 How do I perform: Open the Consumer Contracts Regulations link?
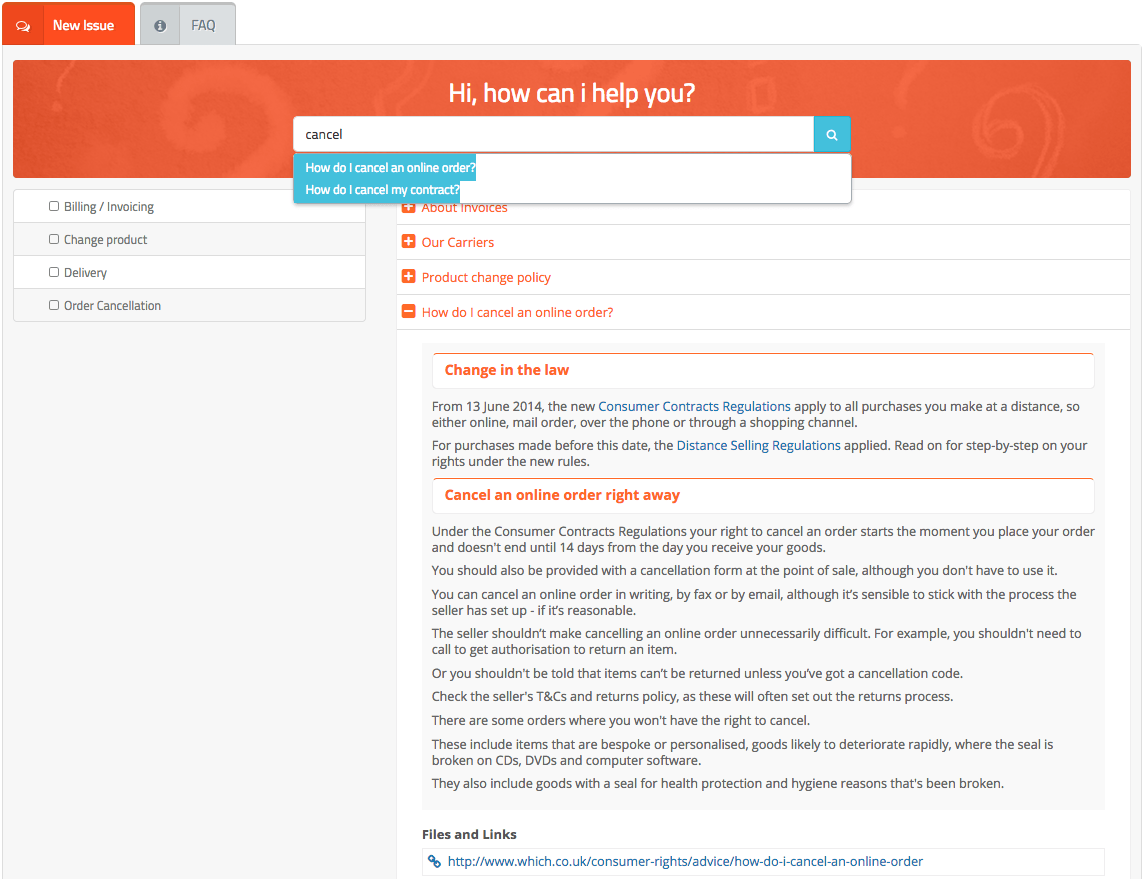694,407
